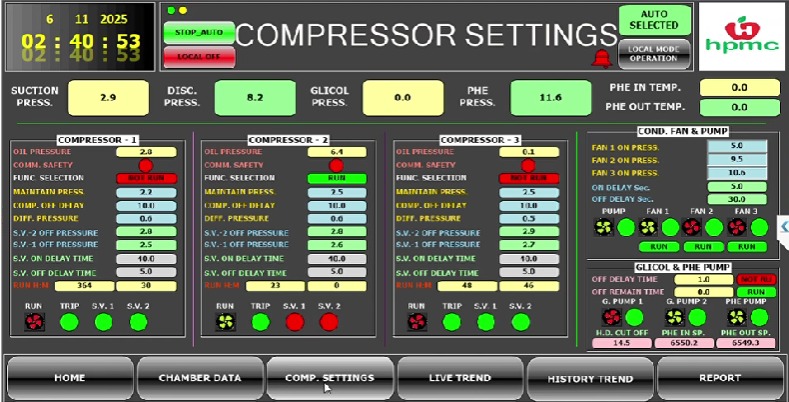Click RUN button under FAN 3
Image resolution: width=789 pixels, height=402 pixels.
747,247
